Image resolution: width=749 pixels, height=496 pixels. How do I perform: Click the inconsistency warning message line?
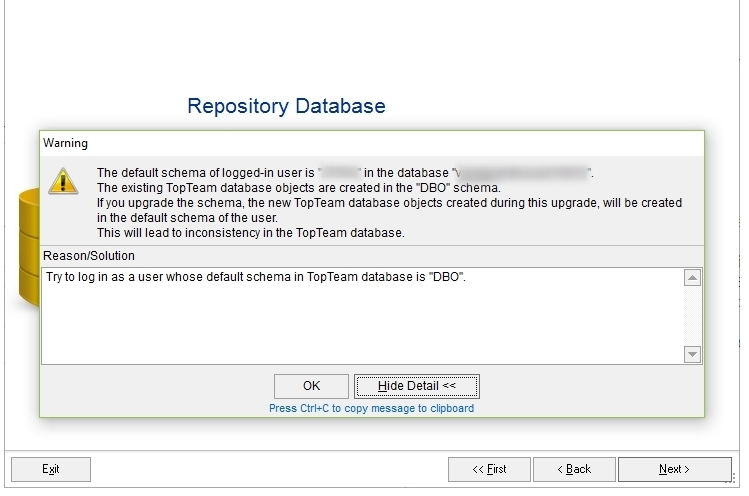[251, 233]
